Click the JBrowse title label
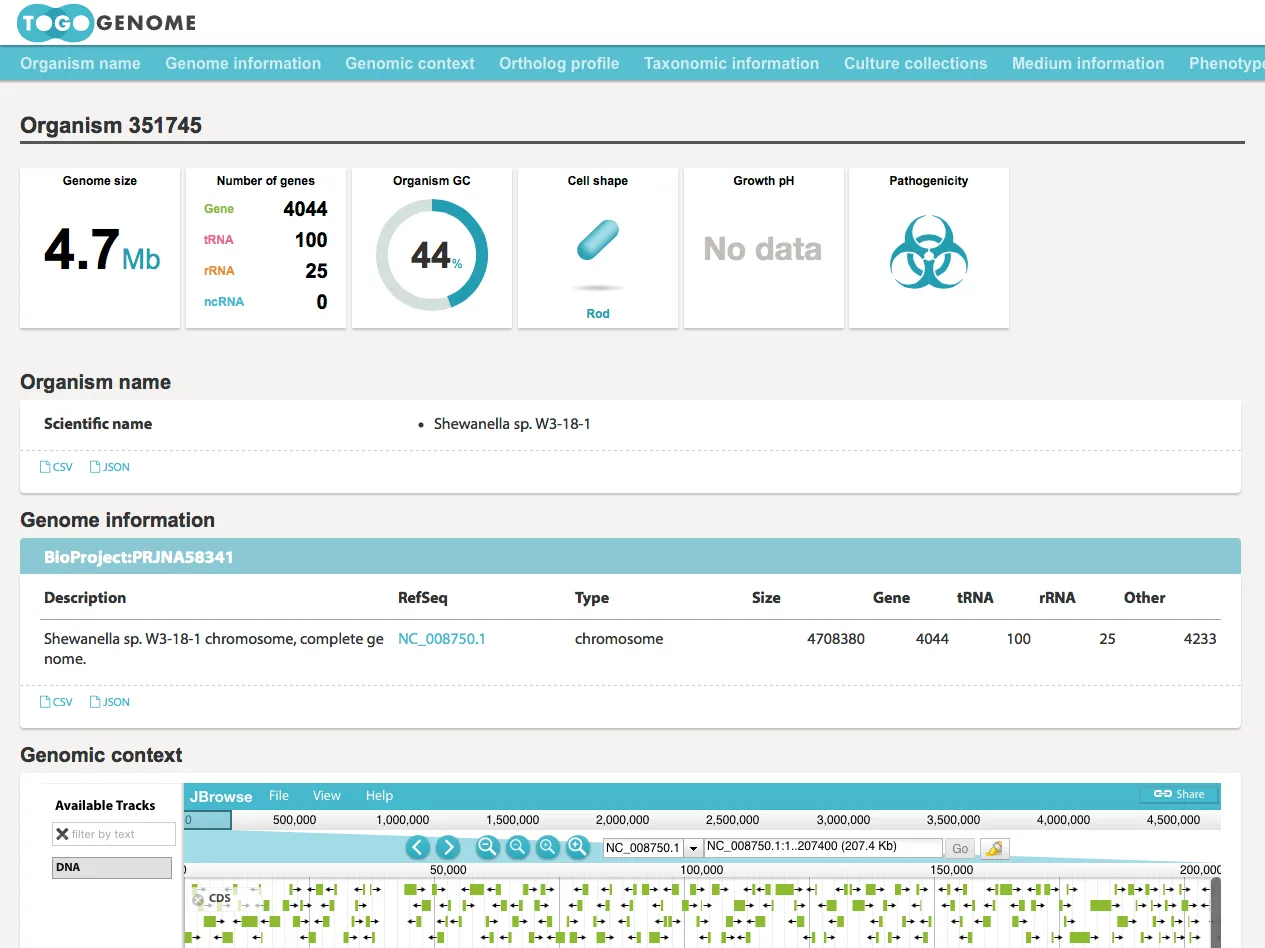 [221, 796]
